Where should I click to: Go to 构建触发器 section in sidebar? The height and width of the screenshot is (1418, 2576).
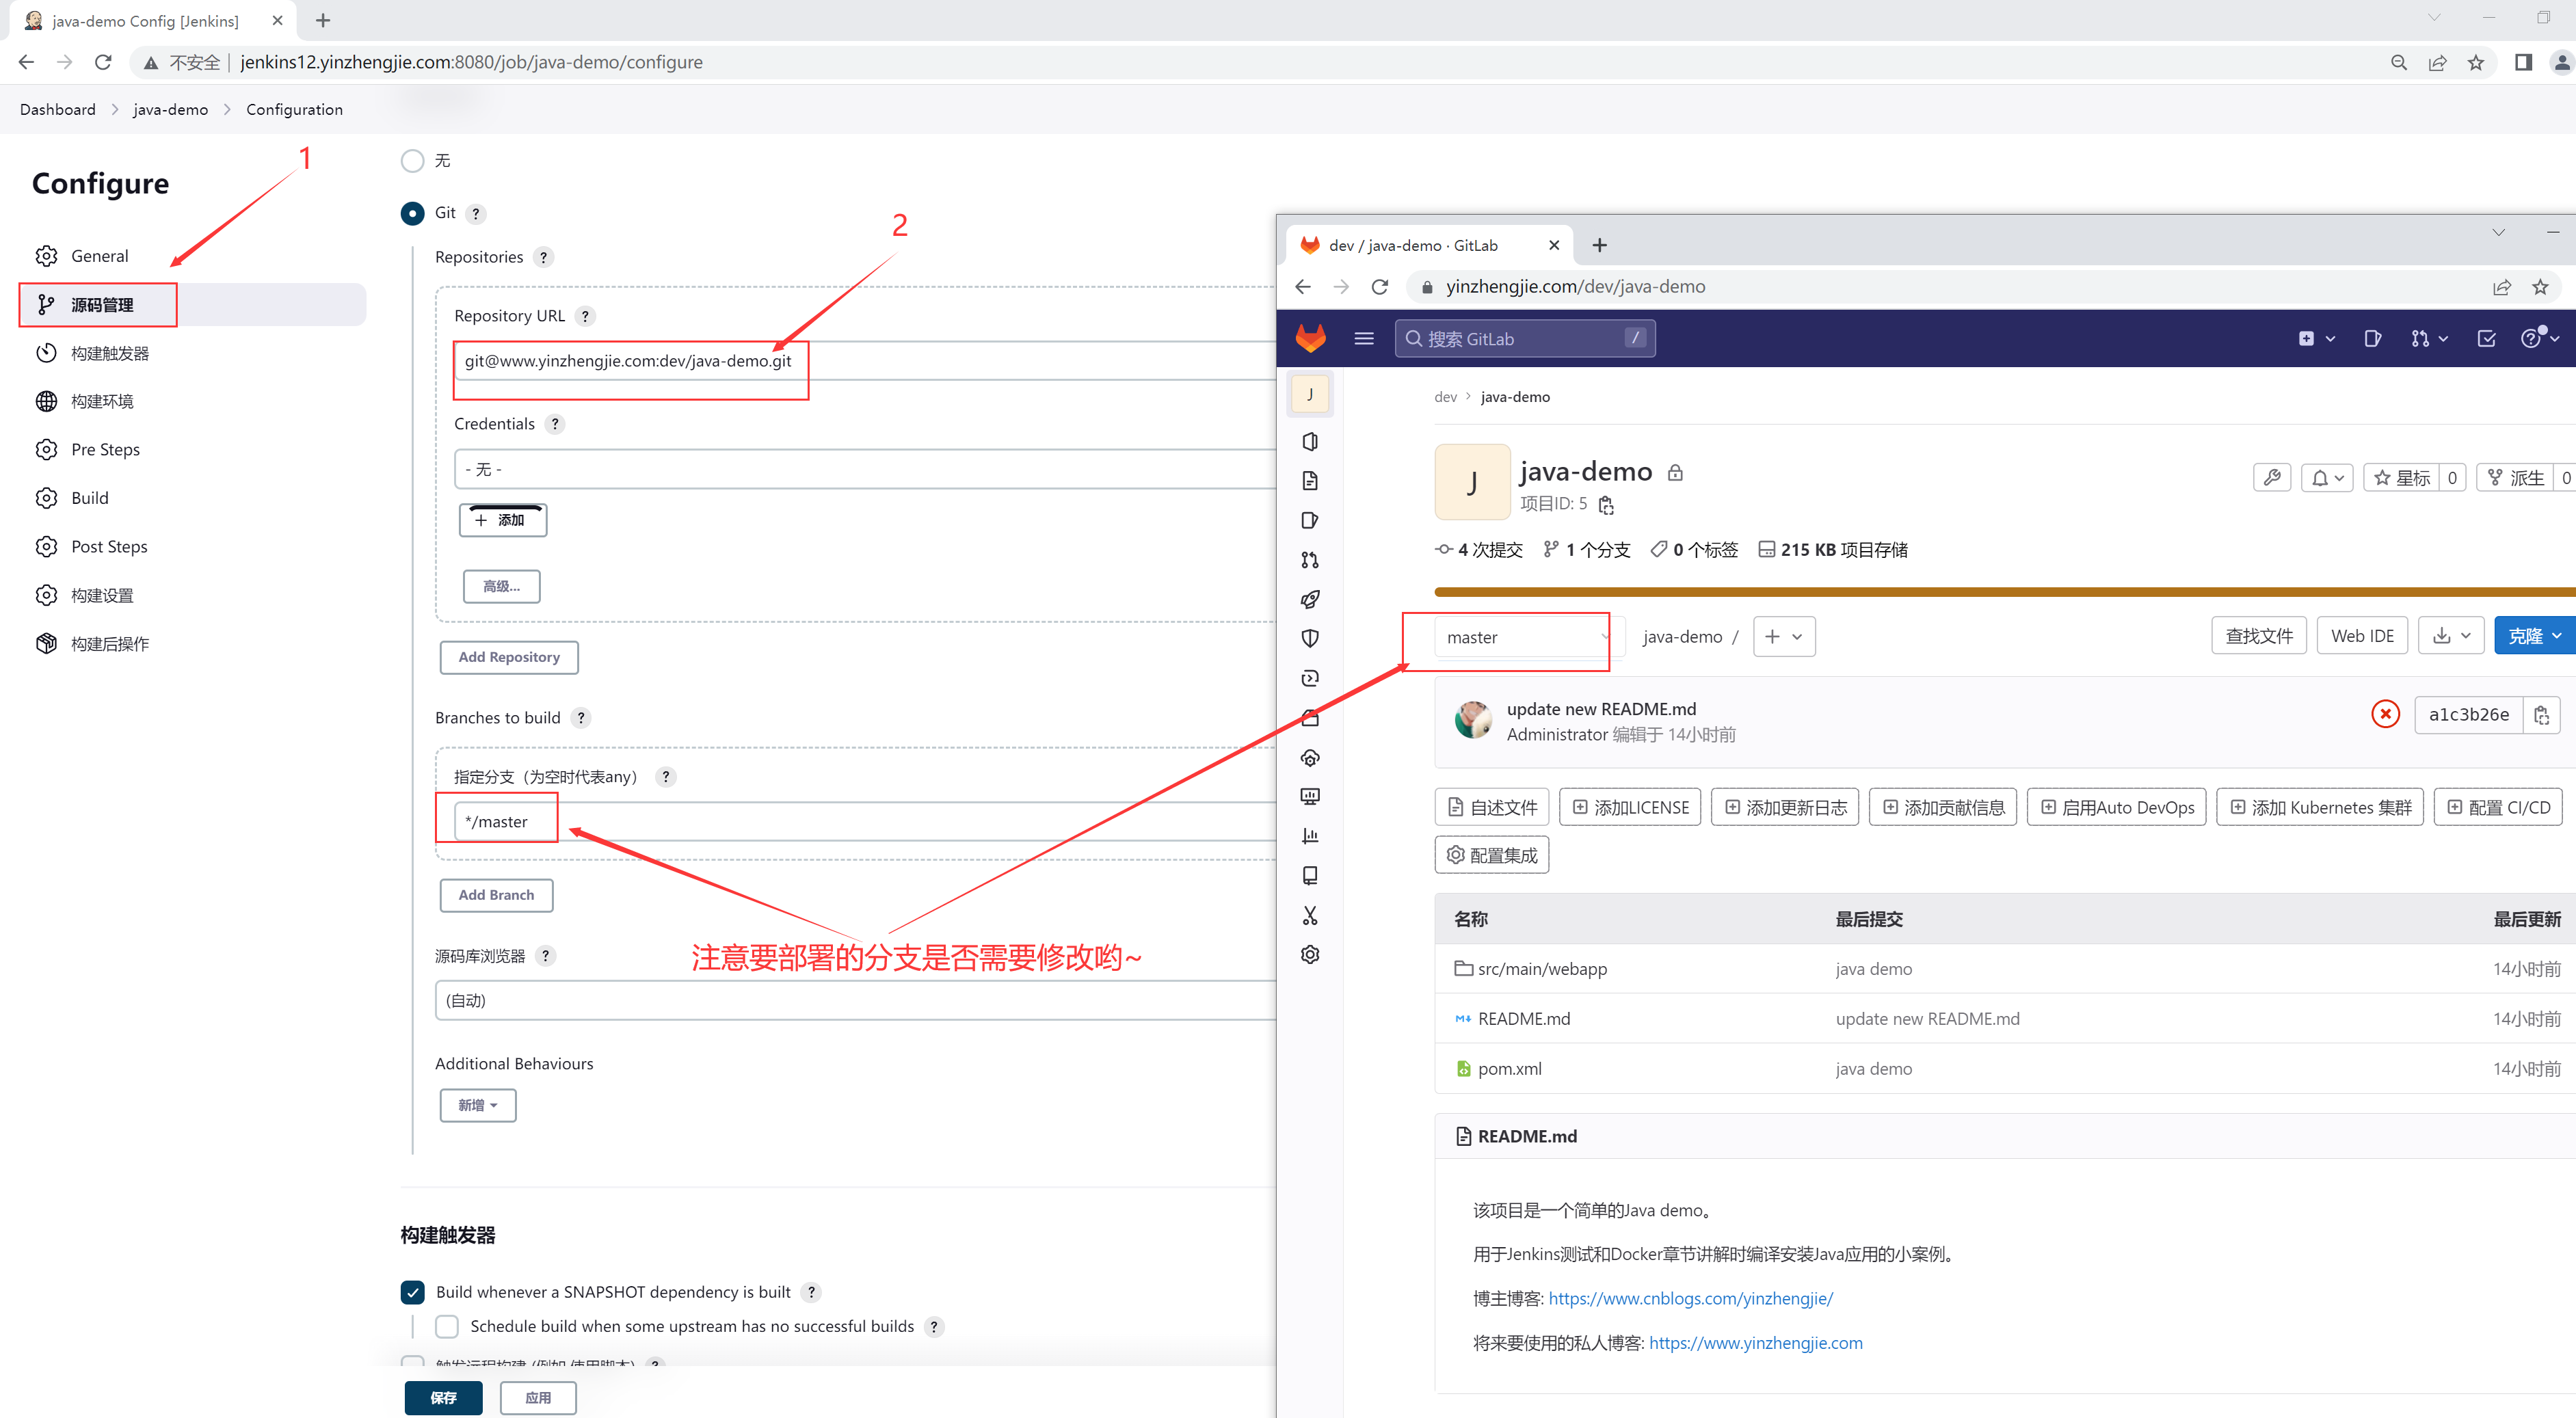(110, 353)
